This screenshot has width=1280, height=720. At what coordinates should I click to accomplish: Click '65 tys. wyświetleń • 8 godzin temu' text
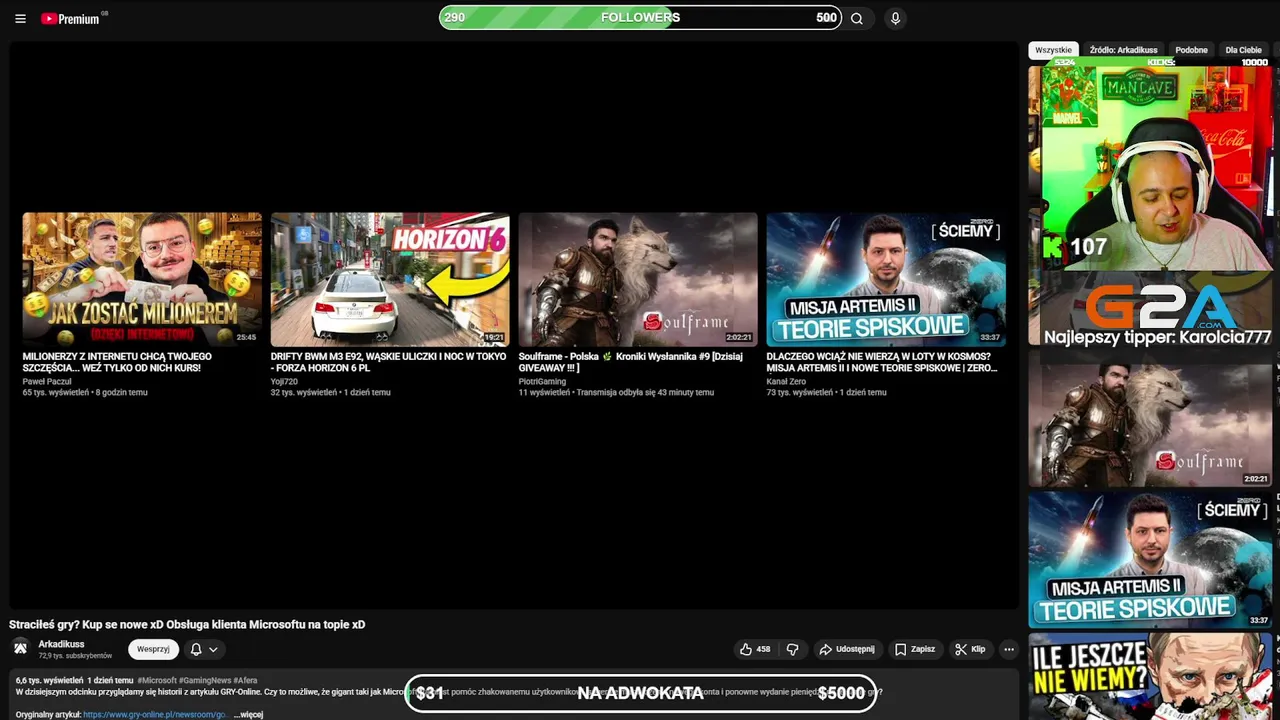coord(85,392)
